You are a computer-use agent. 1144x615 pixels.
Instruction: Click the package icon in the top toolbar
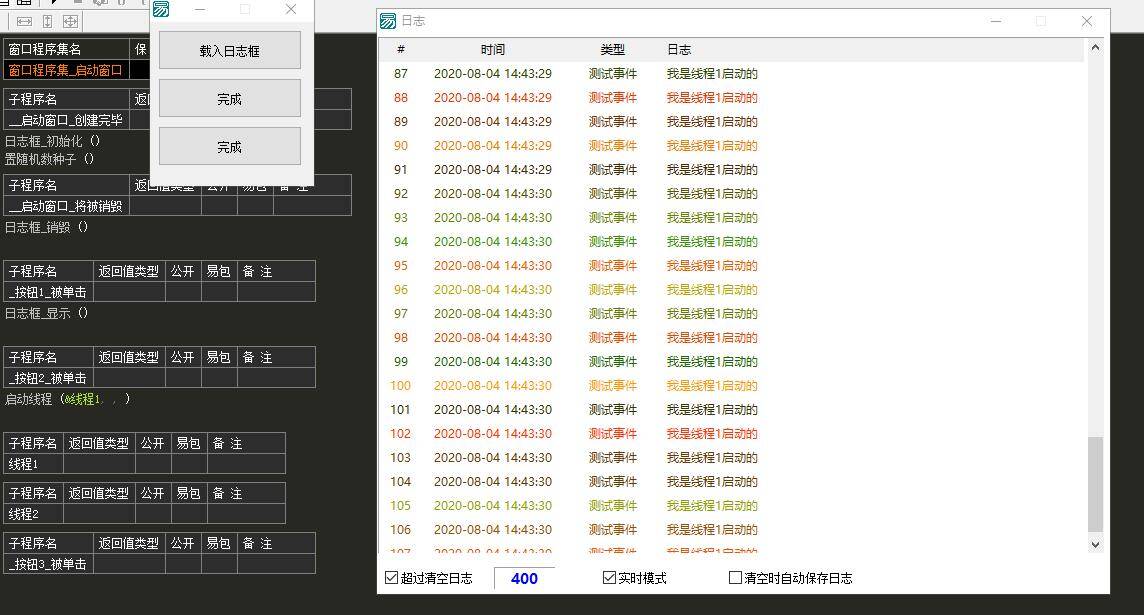pos(100,3)
